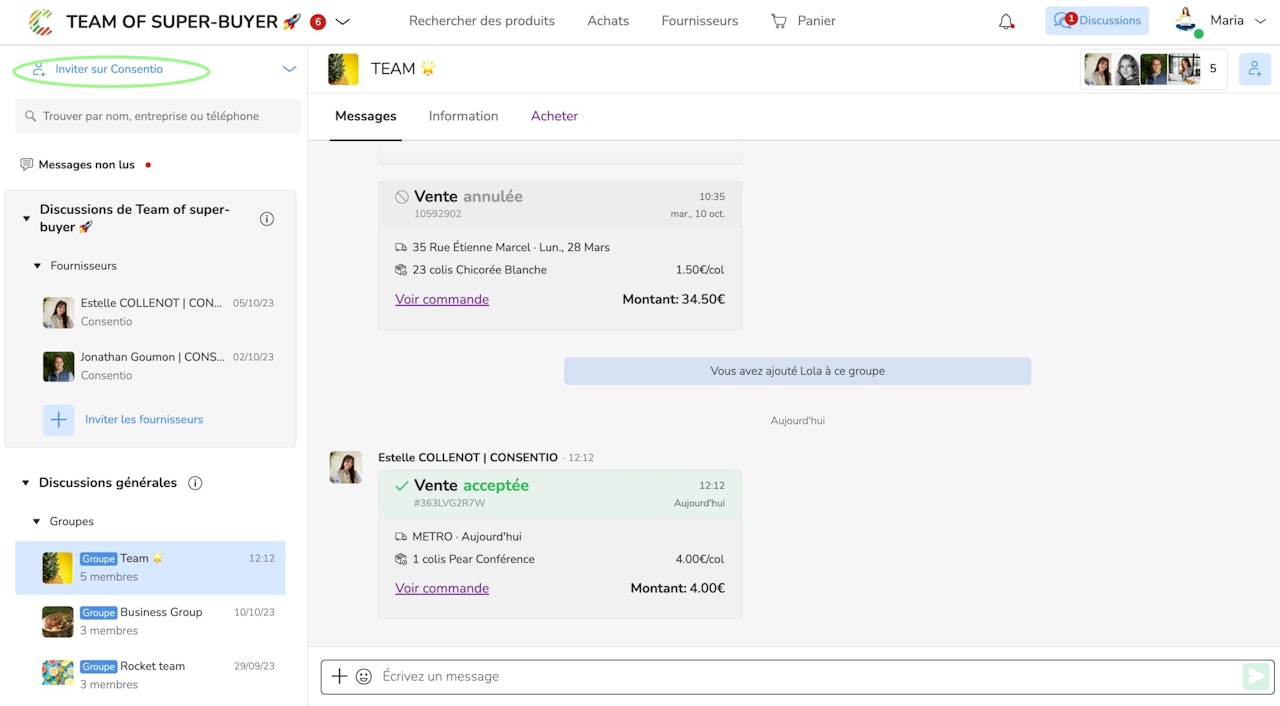The image size is (1280, 706).
Task: Click the Consentio logo
Action: (41, 21)
